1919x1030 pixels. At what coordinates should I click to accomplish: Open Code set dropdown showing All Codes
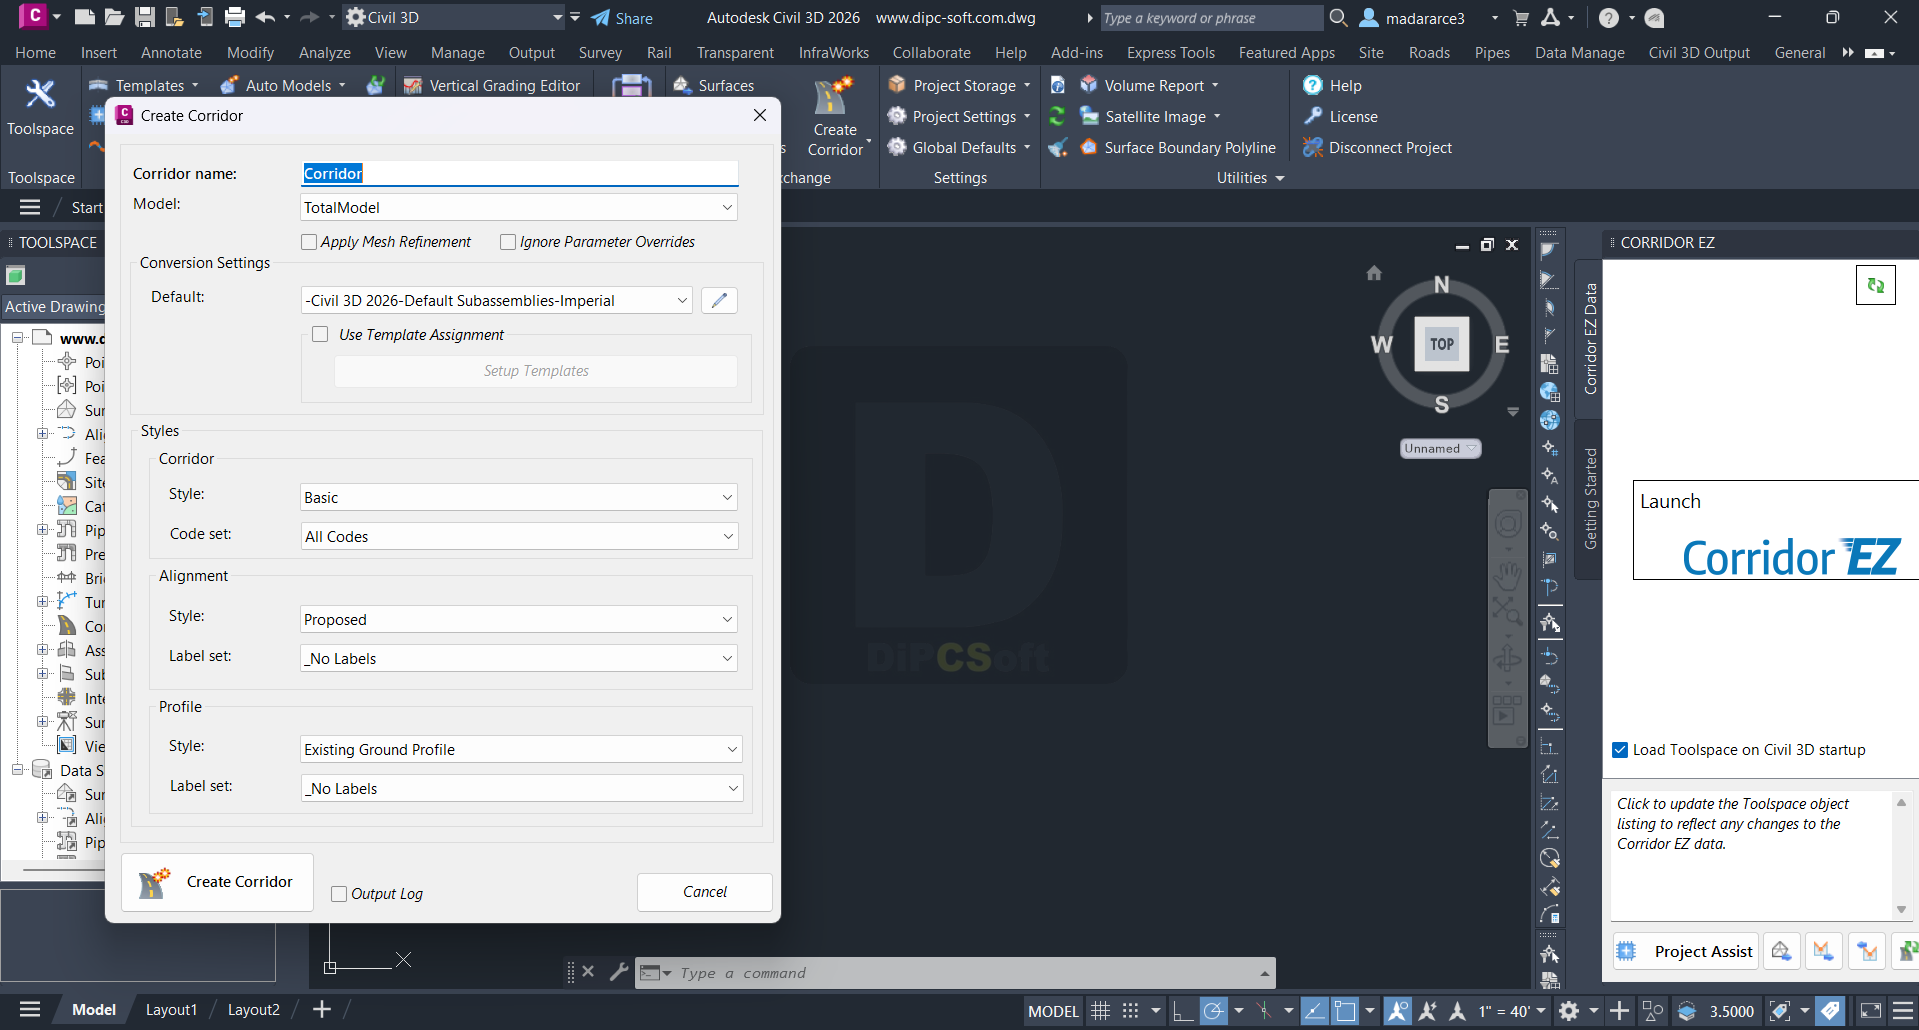pos(519,536)
